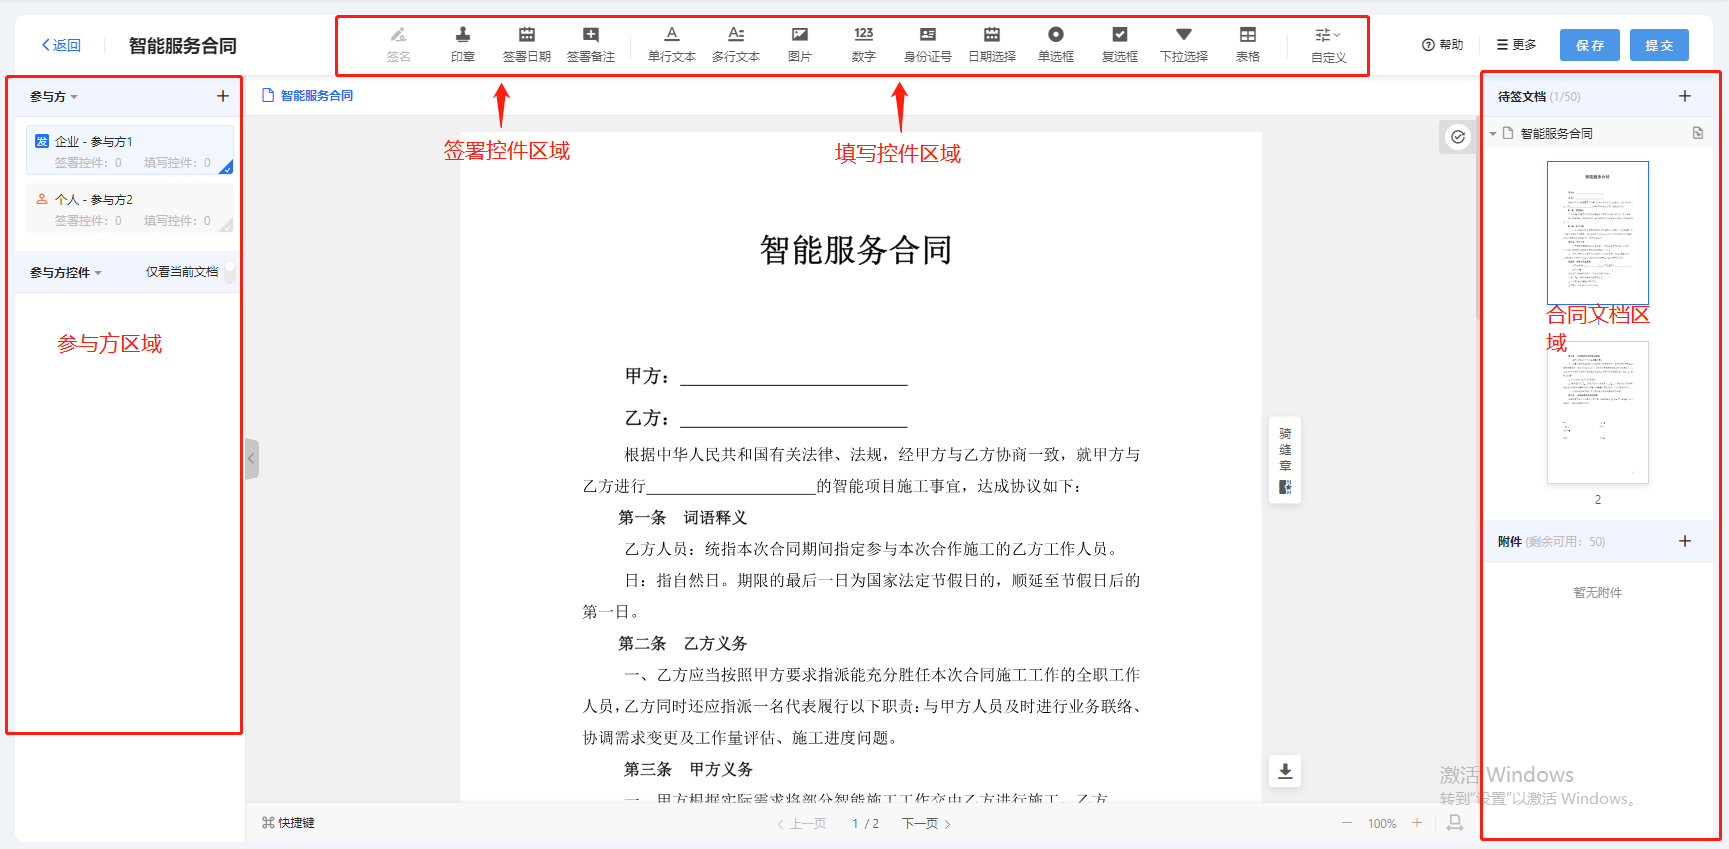The height and width of the screenshot is (849, 1729).
Task: Insert a 单行文本 single-line text field
Action: [671, 45]
